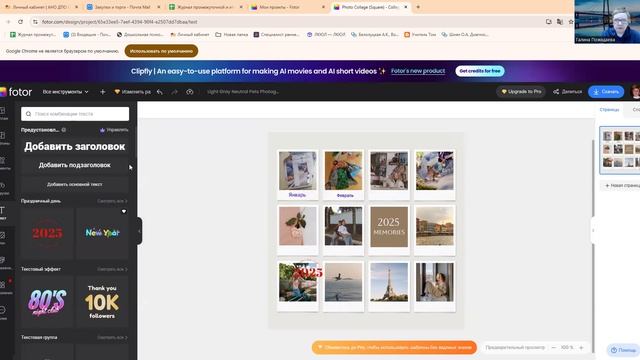Click 'Новая страница' add page button
The image size is (640, 360).
(x=621, y=186)
